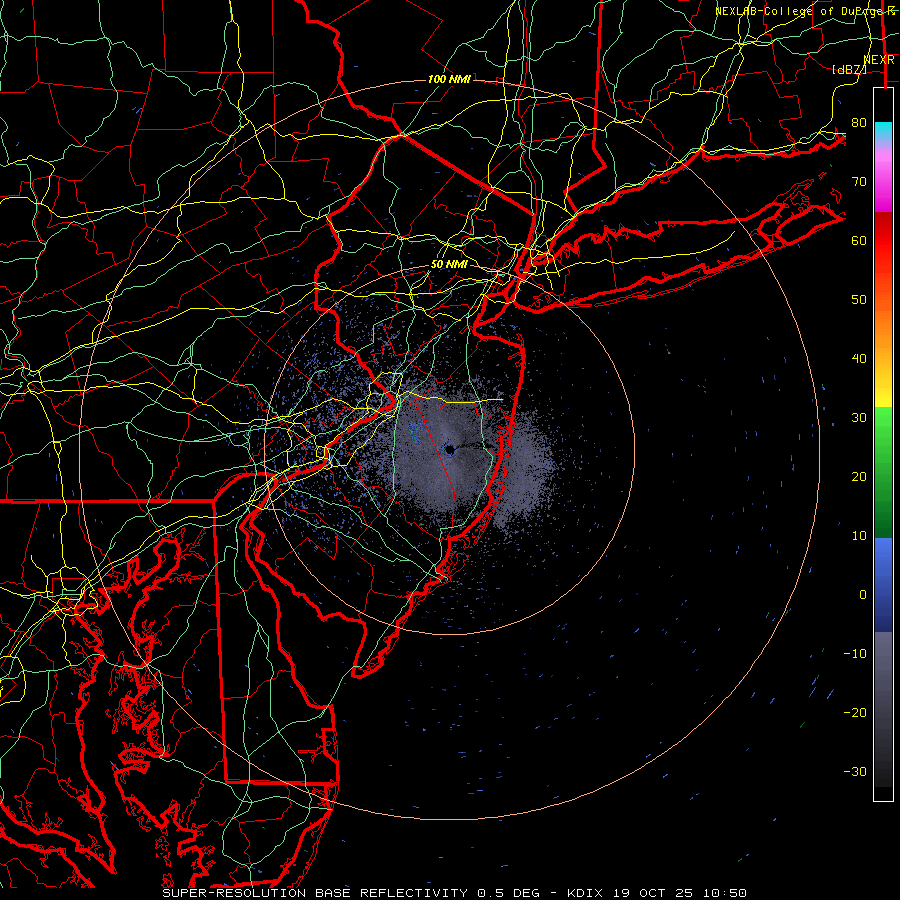The image size is (900, 900).
Task: Click the 100 NMI range ring label
Action: (449, 79)
